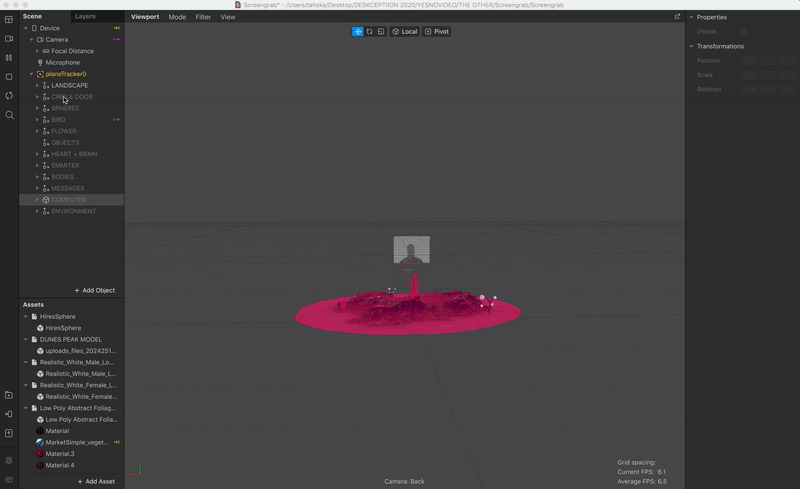This screenshot has width=800, height=489.
Task: Toggle Local coordinate space button
Action: (404, 32)
